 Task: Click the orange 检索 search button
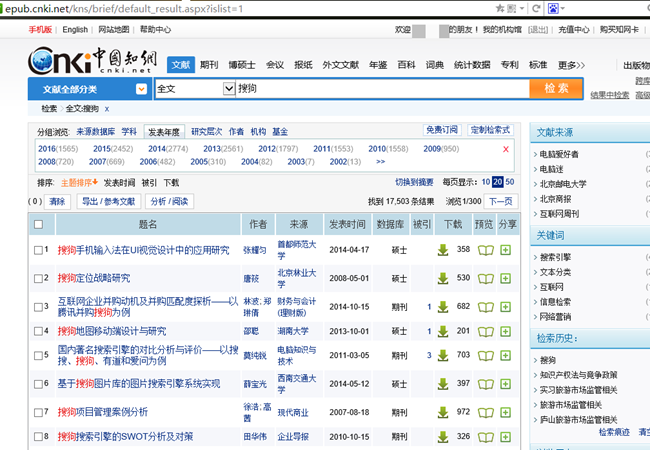pos(556,88)
